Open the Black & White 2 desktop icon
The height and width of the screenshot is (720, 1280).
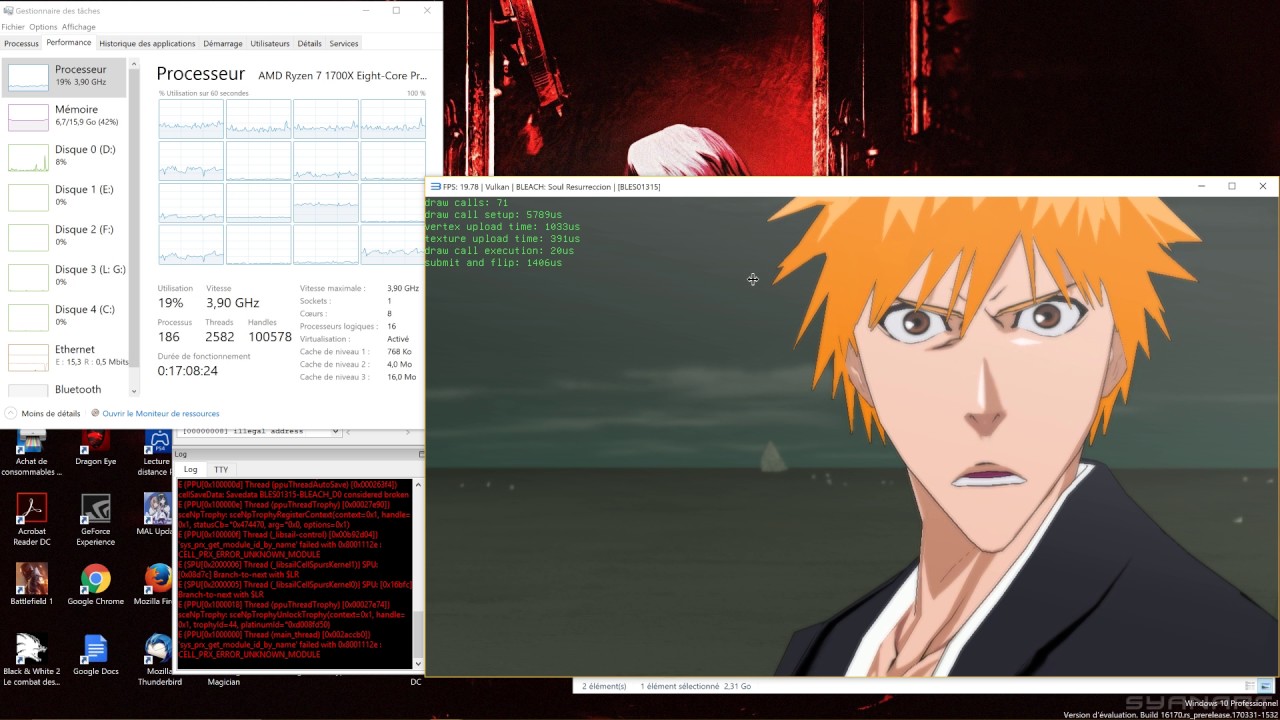click(x=31, y=659)
